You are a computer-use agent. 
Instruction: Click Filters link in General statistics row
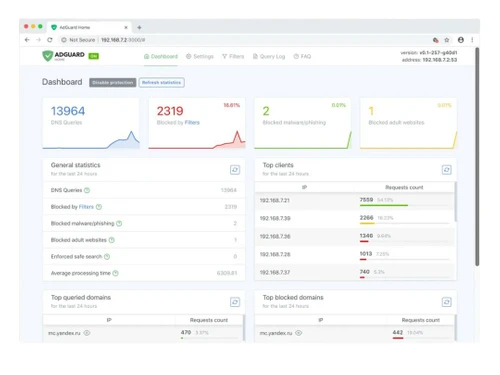(86, 207)
